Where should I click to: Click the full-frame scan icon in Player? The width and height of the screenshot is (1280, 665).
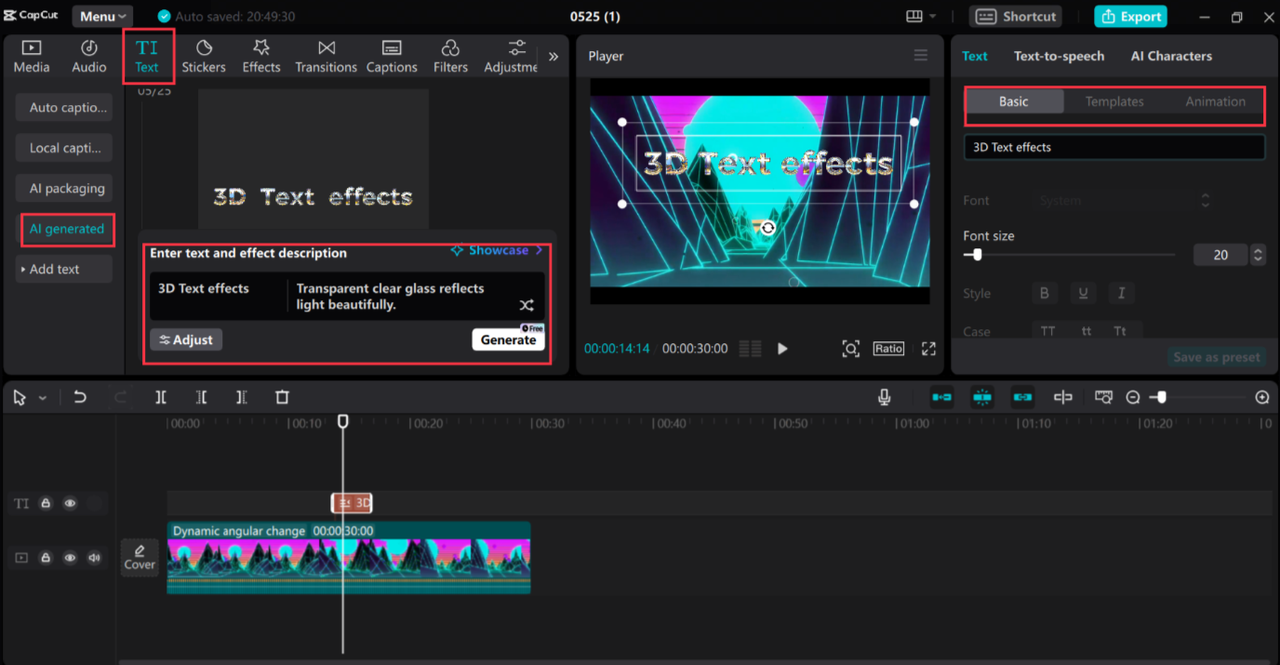tap(851, 348)
